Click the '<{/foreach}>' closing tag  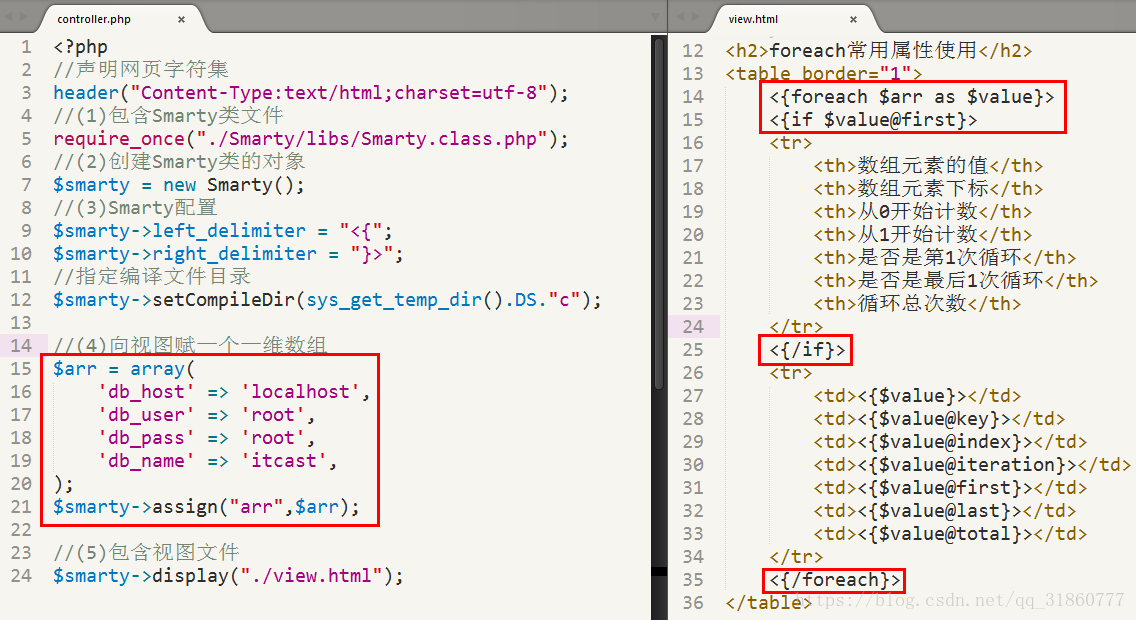tap(835, 580)
